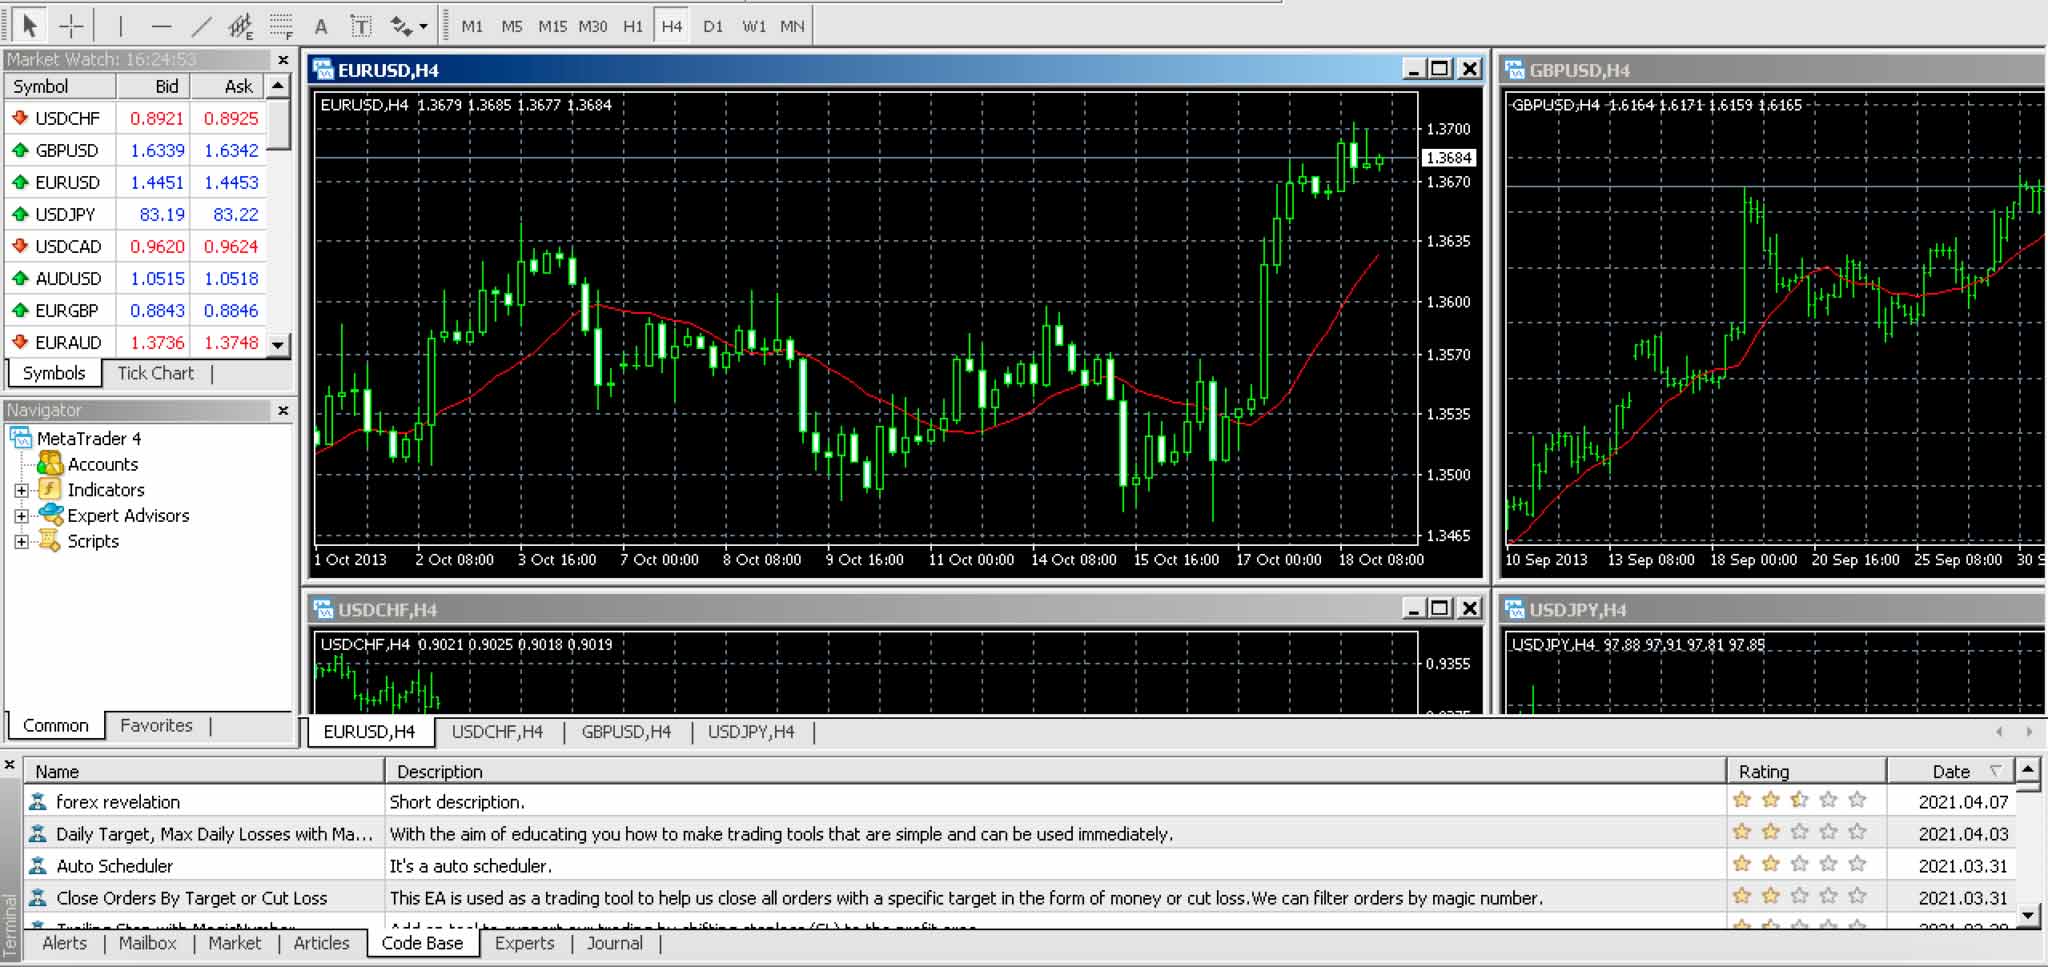Open the Experts tab in Terminal
2048x967 pixels.
(524, 943)
